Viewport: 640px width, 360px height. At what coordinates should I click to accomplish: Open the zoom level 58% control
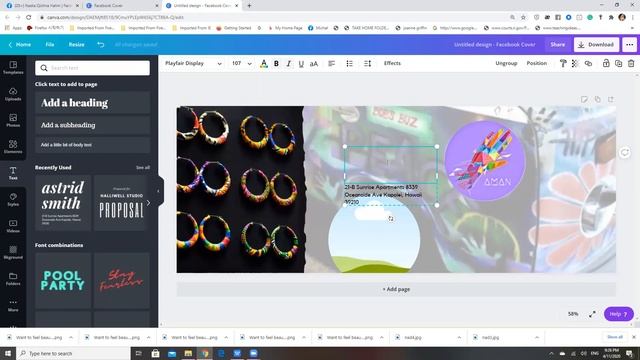tap(573, 314)
